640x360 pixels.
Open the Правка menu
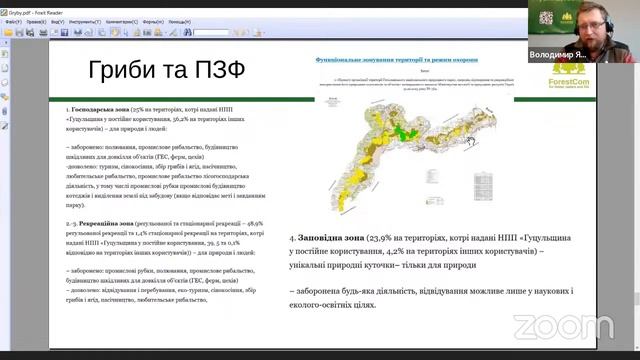(x=36, y=22)
